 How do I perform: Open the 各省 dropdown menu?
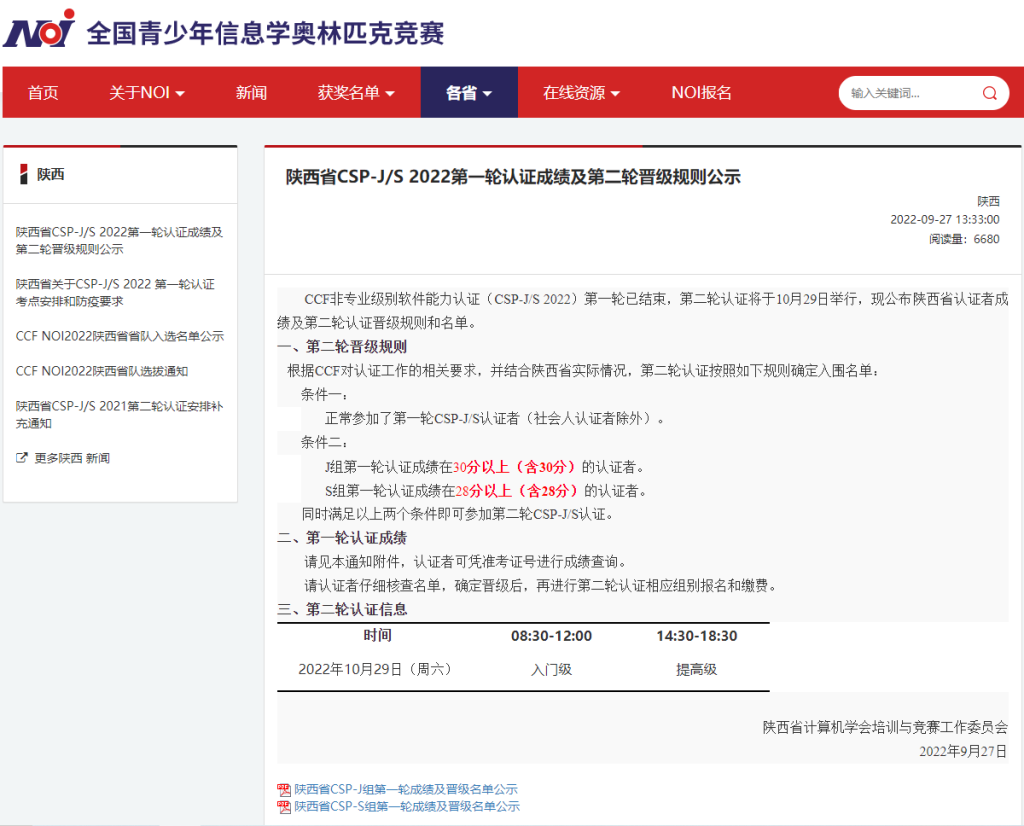(469, 93)
